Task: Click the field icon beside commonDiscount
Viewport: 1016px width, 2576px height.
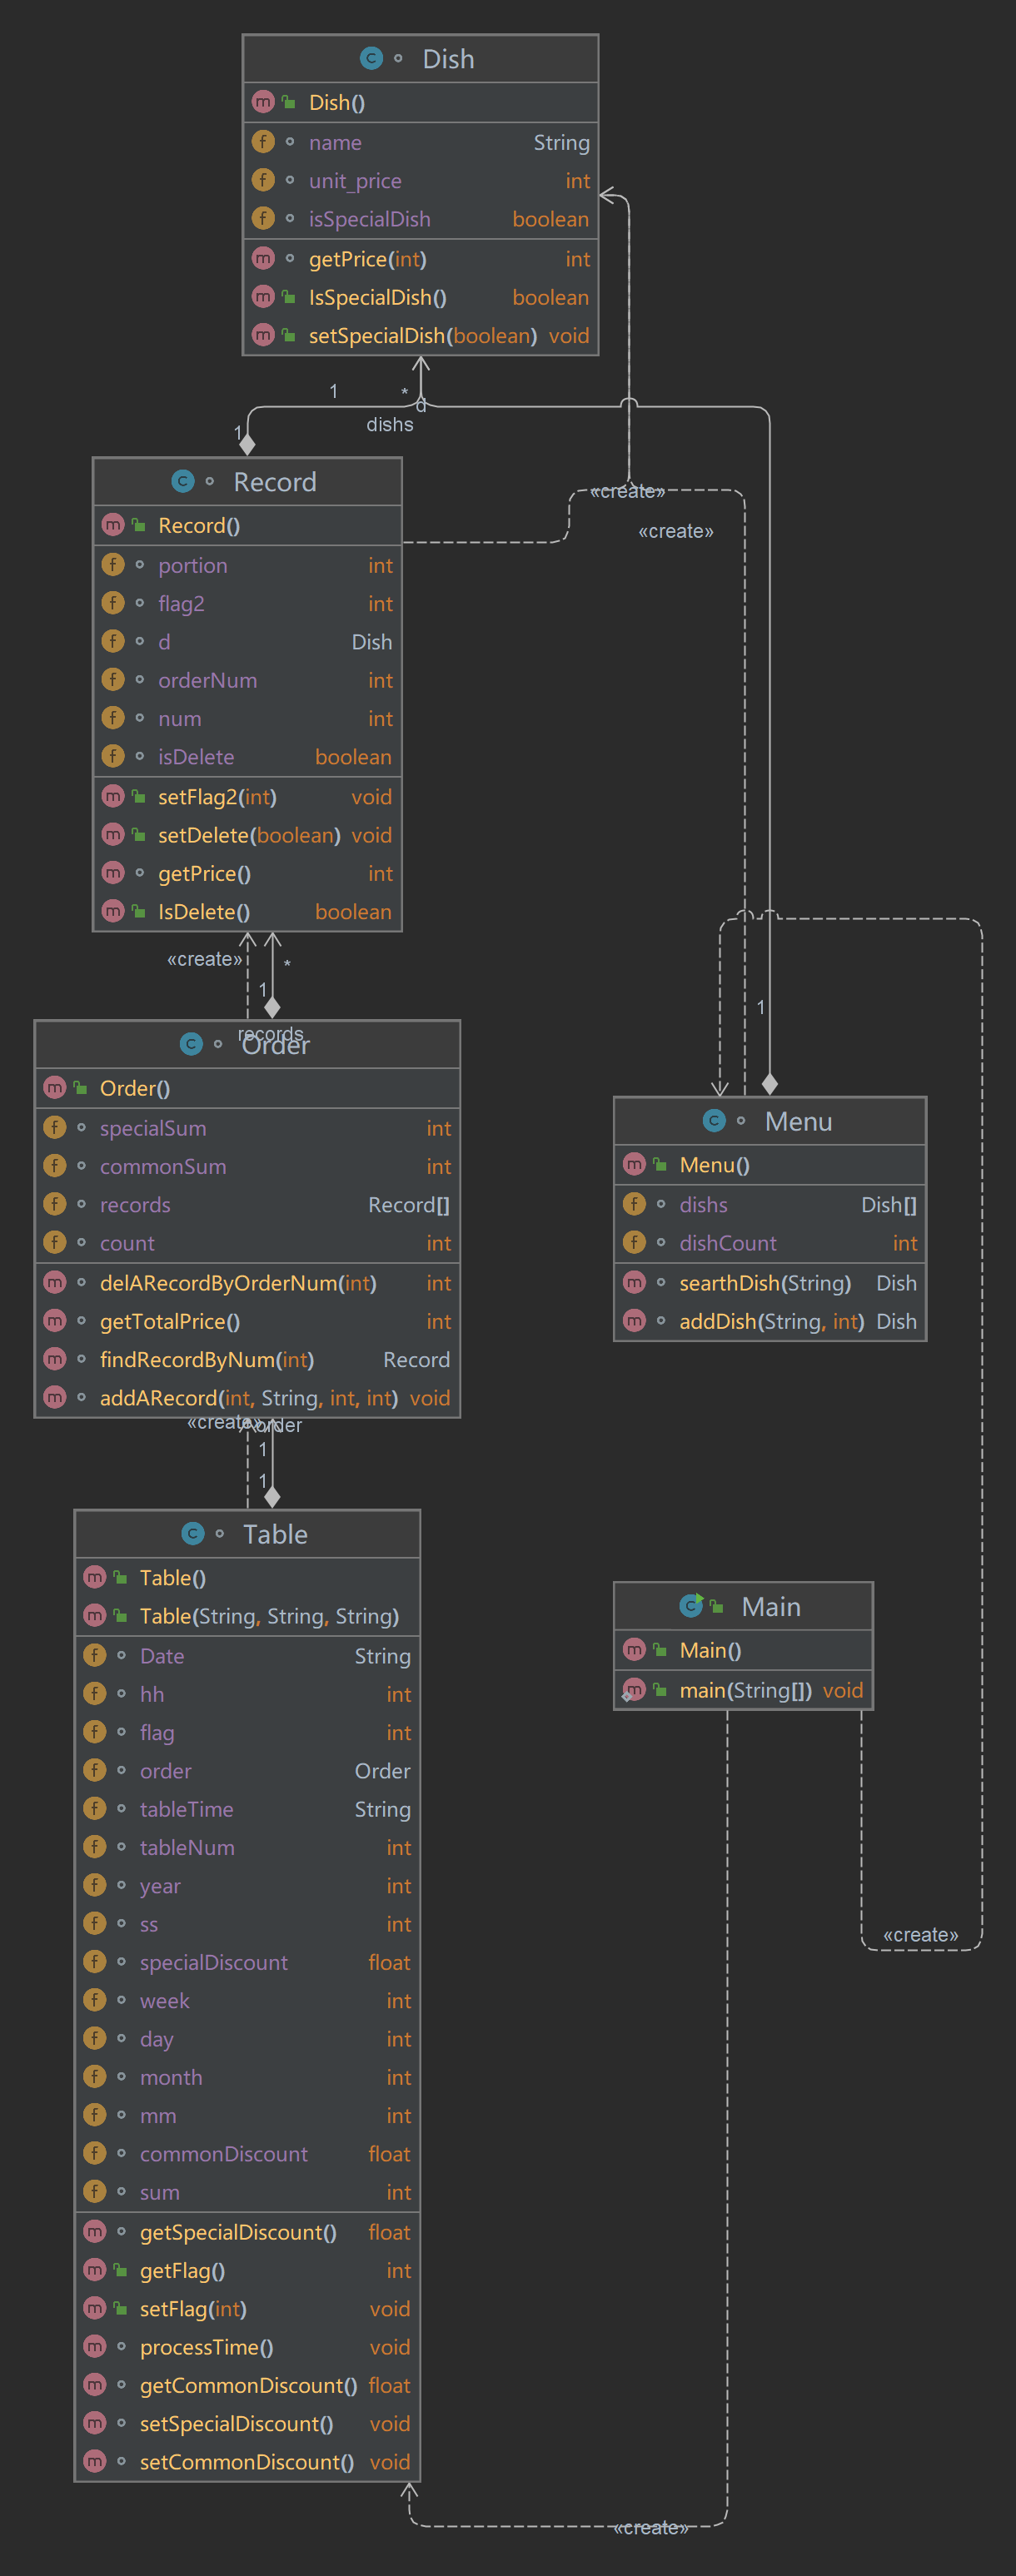Action: [95, 2152]
